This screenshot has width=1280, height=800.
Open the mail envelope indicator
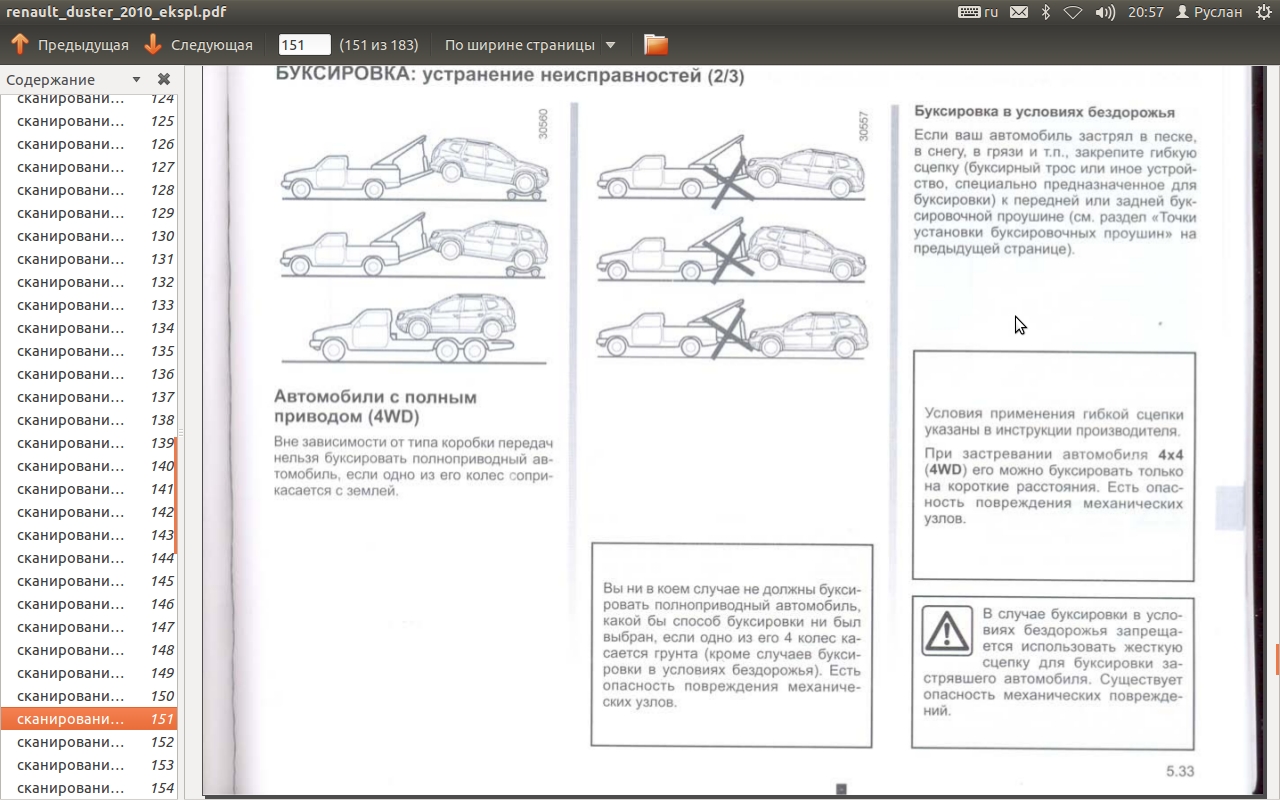1018,12
